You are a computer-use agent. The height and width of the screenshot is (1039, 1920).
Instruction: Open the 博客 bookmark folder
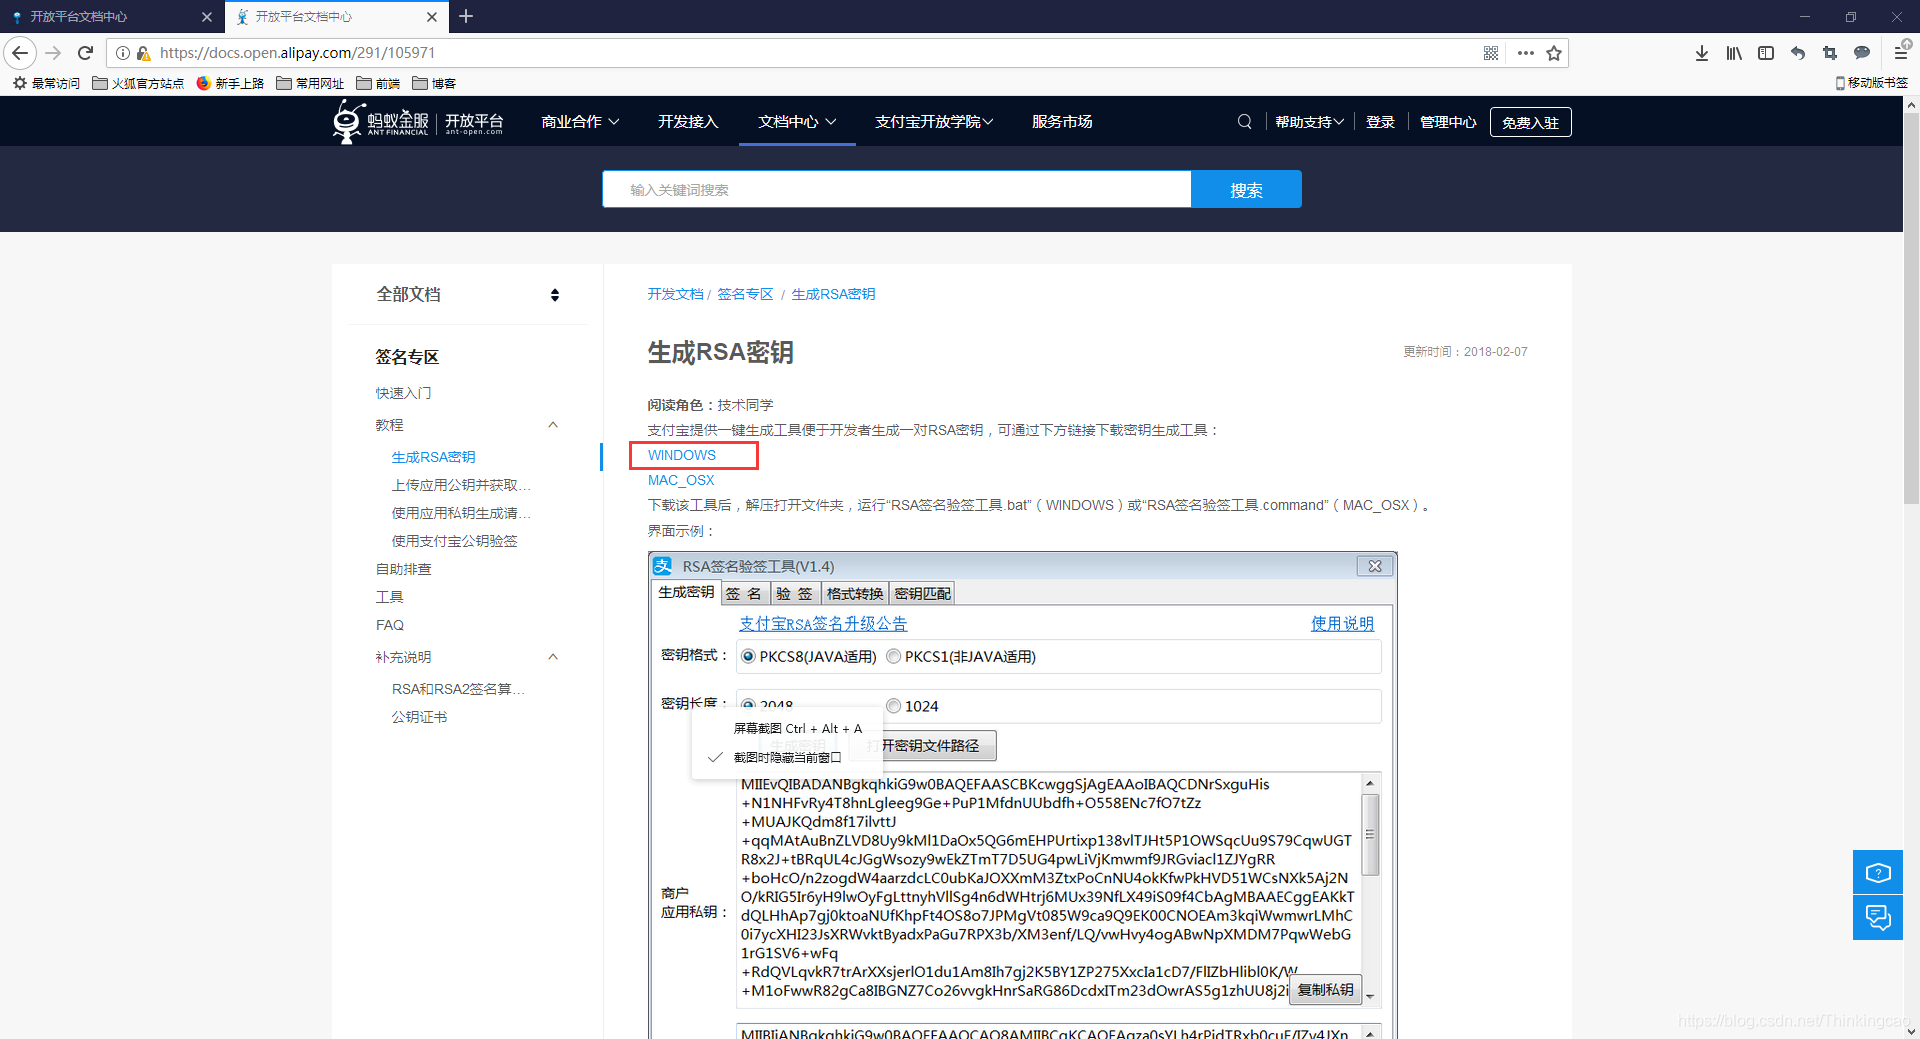[x=434, y=83]
